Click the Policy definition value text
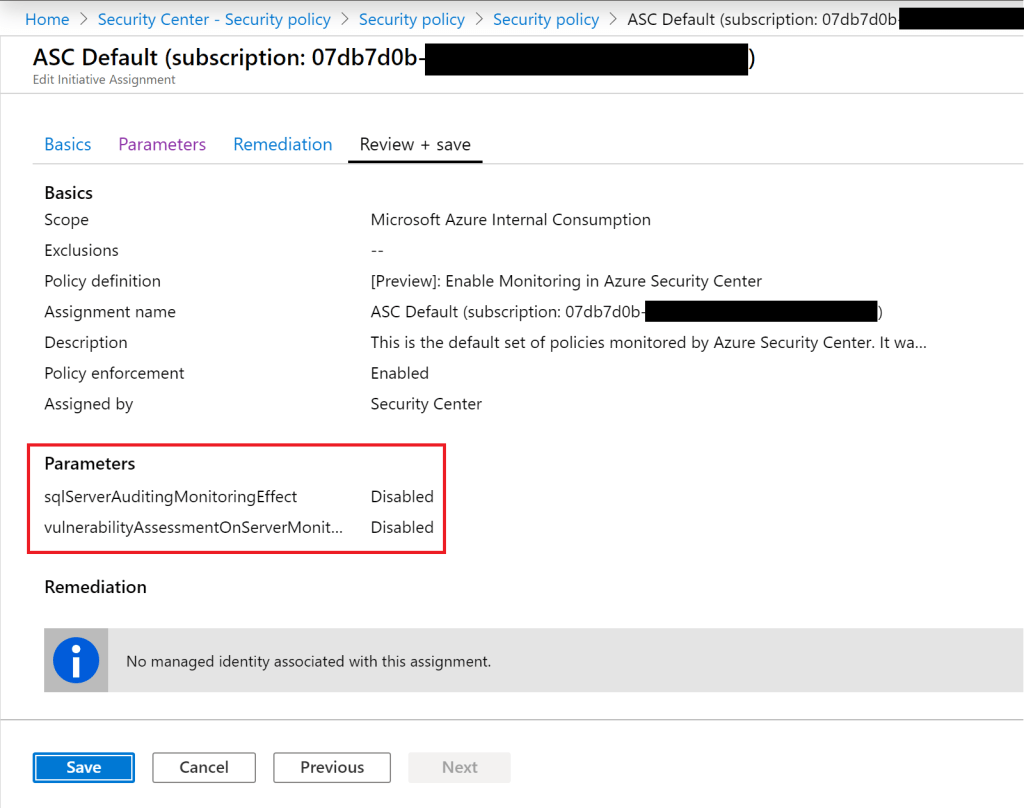The image size is (1024, 808). click(x=566, y=281)
